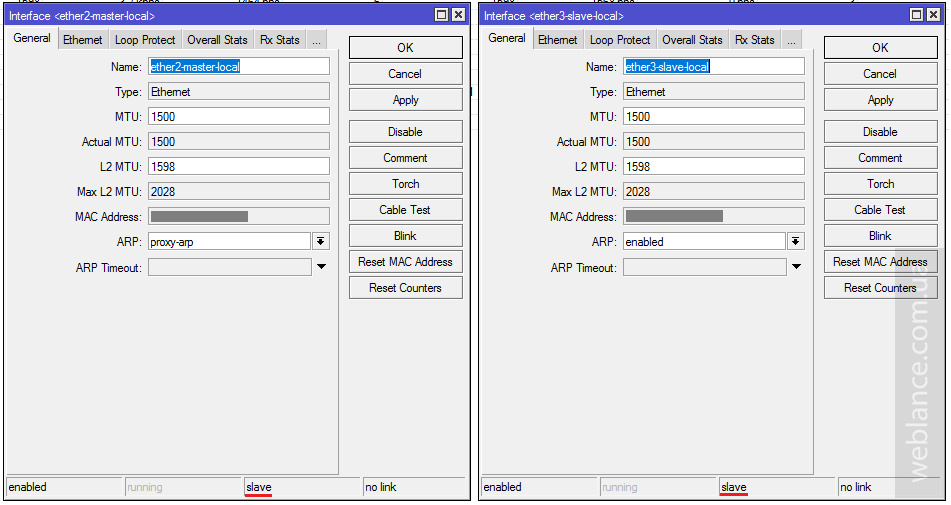Click MTU field in ether2-master-local window
951x505 pixels.
[239, 116]
